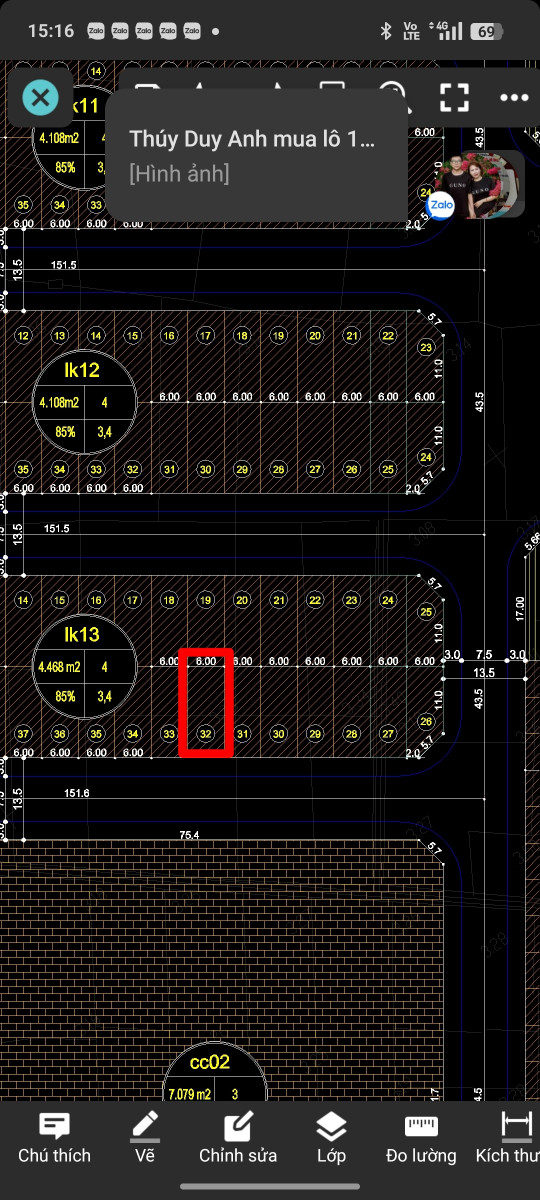
Task: Tap the battery indicator in status bar
Action: click(x=485, y=31)
